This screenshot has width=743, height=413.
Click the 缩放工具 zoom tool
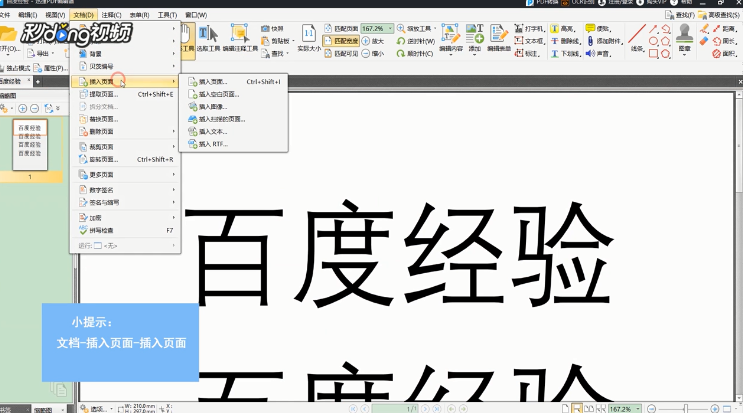[x=416, y=29]
